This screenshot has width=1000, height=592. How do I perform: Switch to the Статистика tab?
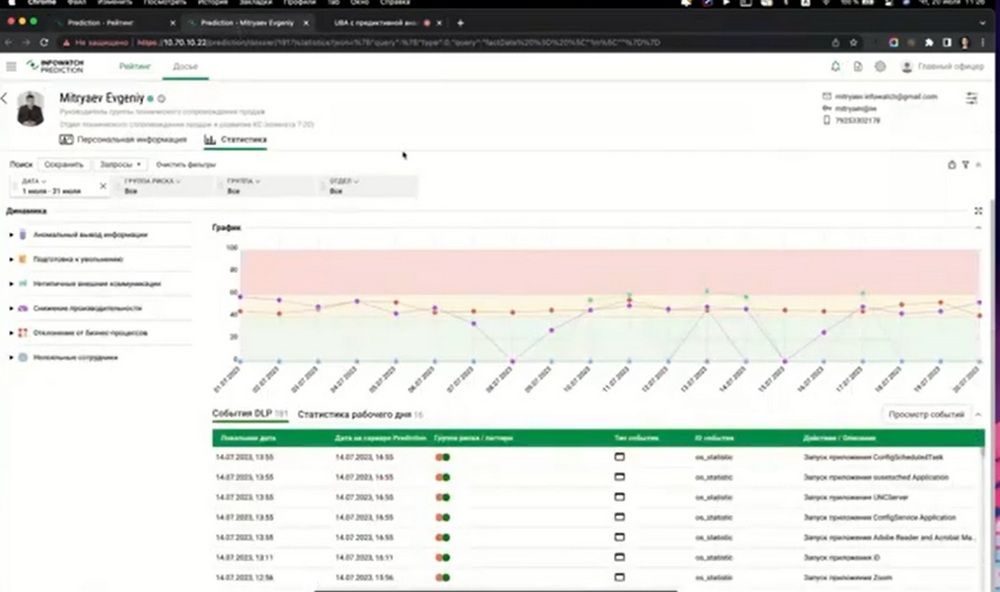click(x=235, y=139)
